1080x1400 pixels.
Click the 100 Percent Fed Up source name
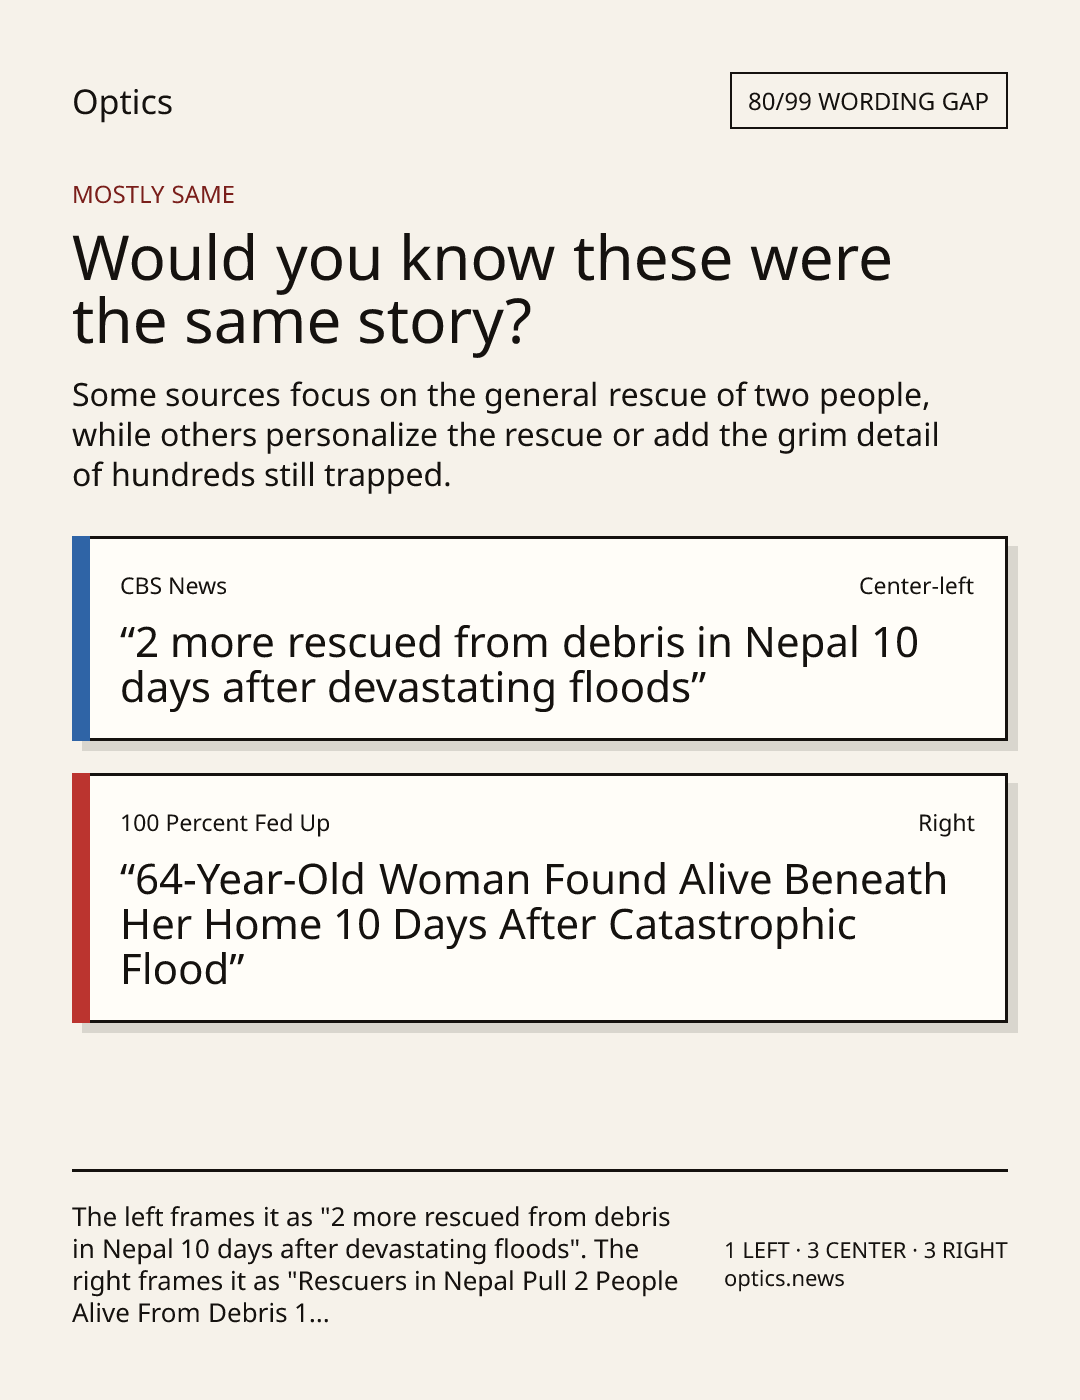225,823
